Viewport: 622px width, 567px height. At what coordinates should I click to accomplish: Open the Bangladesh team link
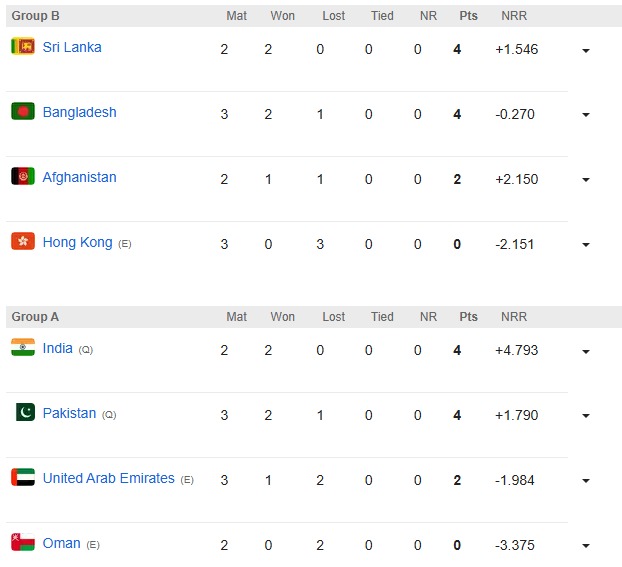click(x=79, y=112)
